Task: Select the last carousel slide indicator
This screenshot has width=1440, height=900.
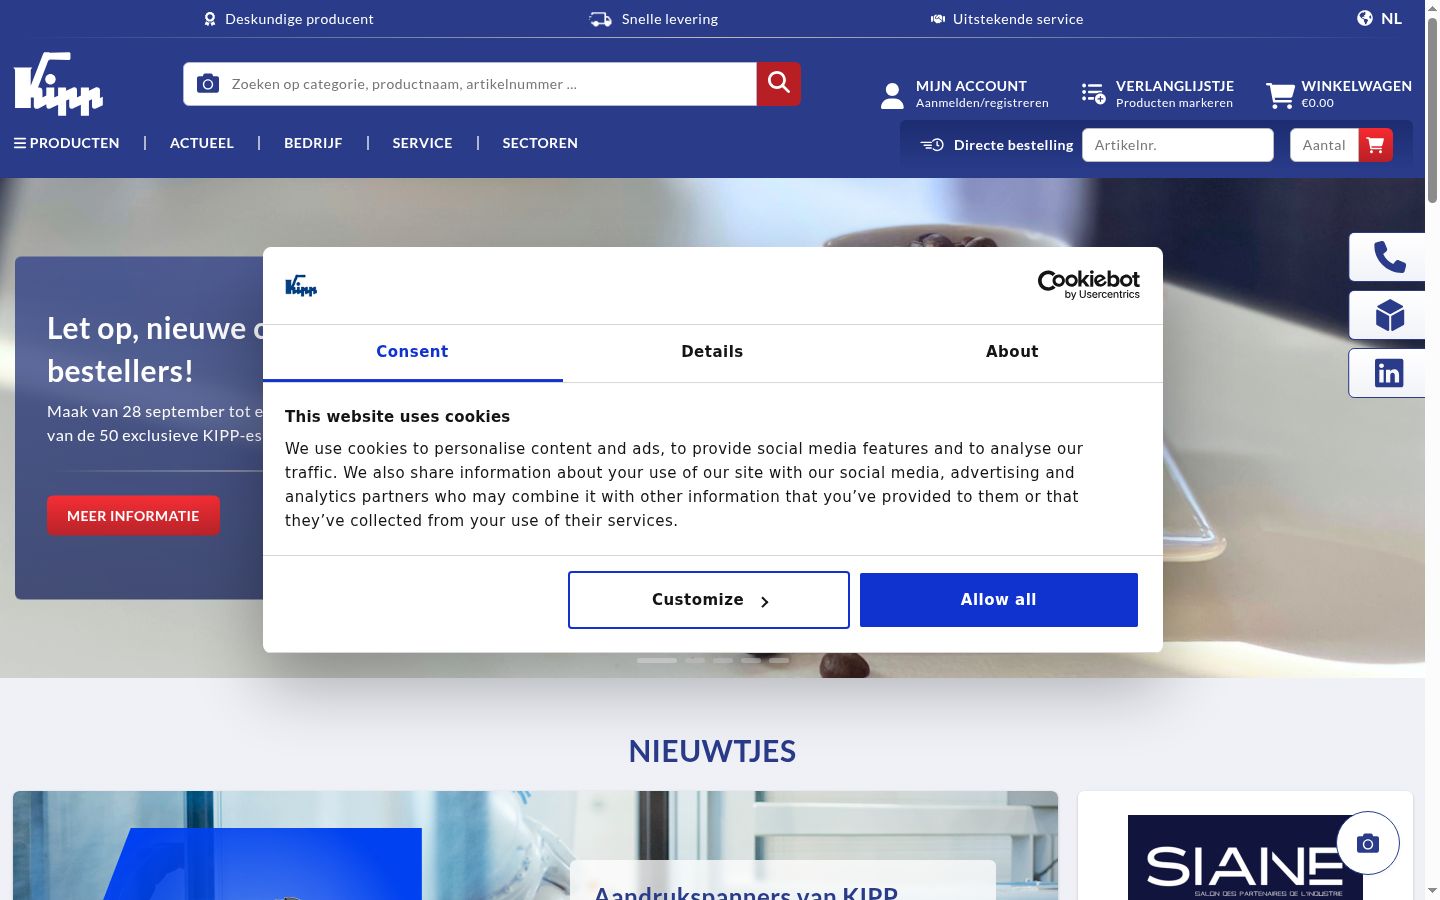Action: pyautogui.click(x=779, y=661)
